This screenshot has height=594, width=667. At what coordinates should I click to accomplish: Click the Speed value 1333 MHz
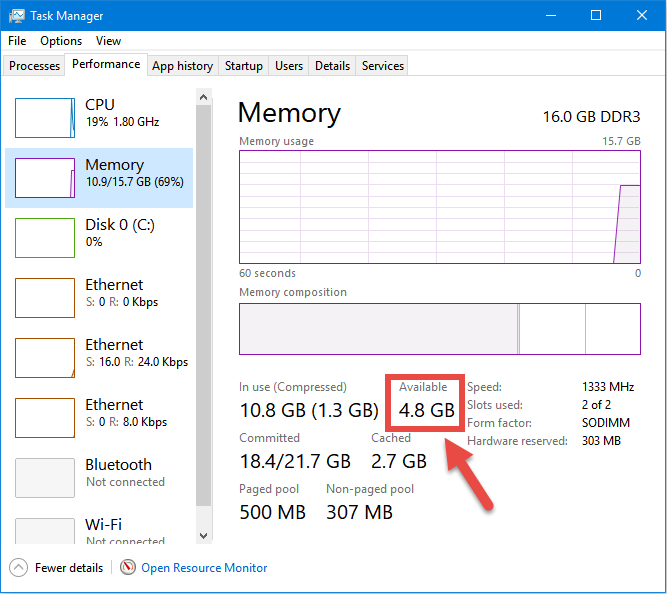(608, 387)
